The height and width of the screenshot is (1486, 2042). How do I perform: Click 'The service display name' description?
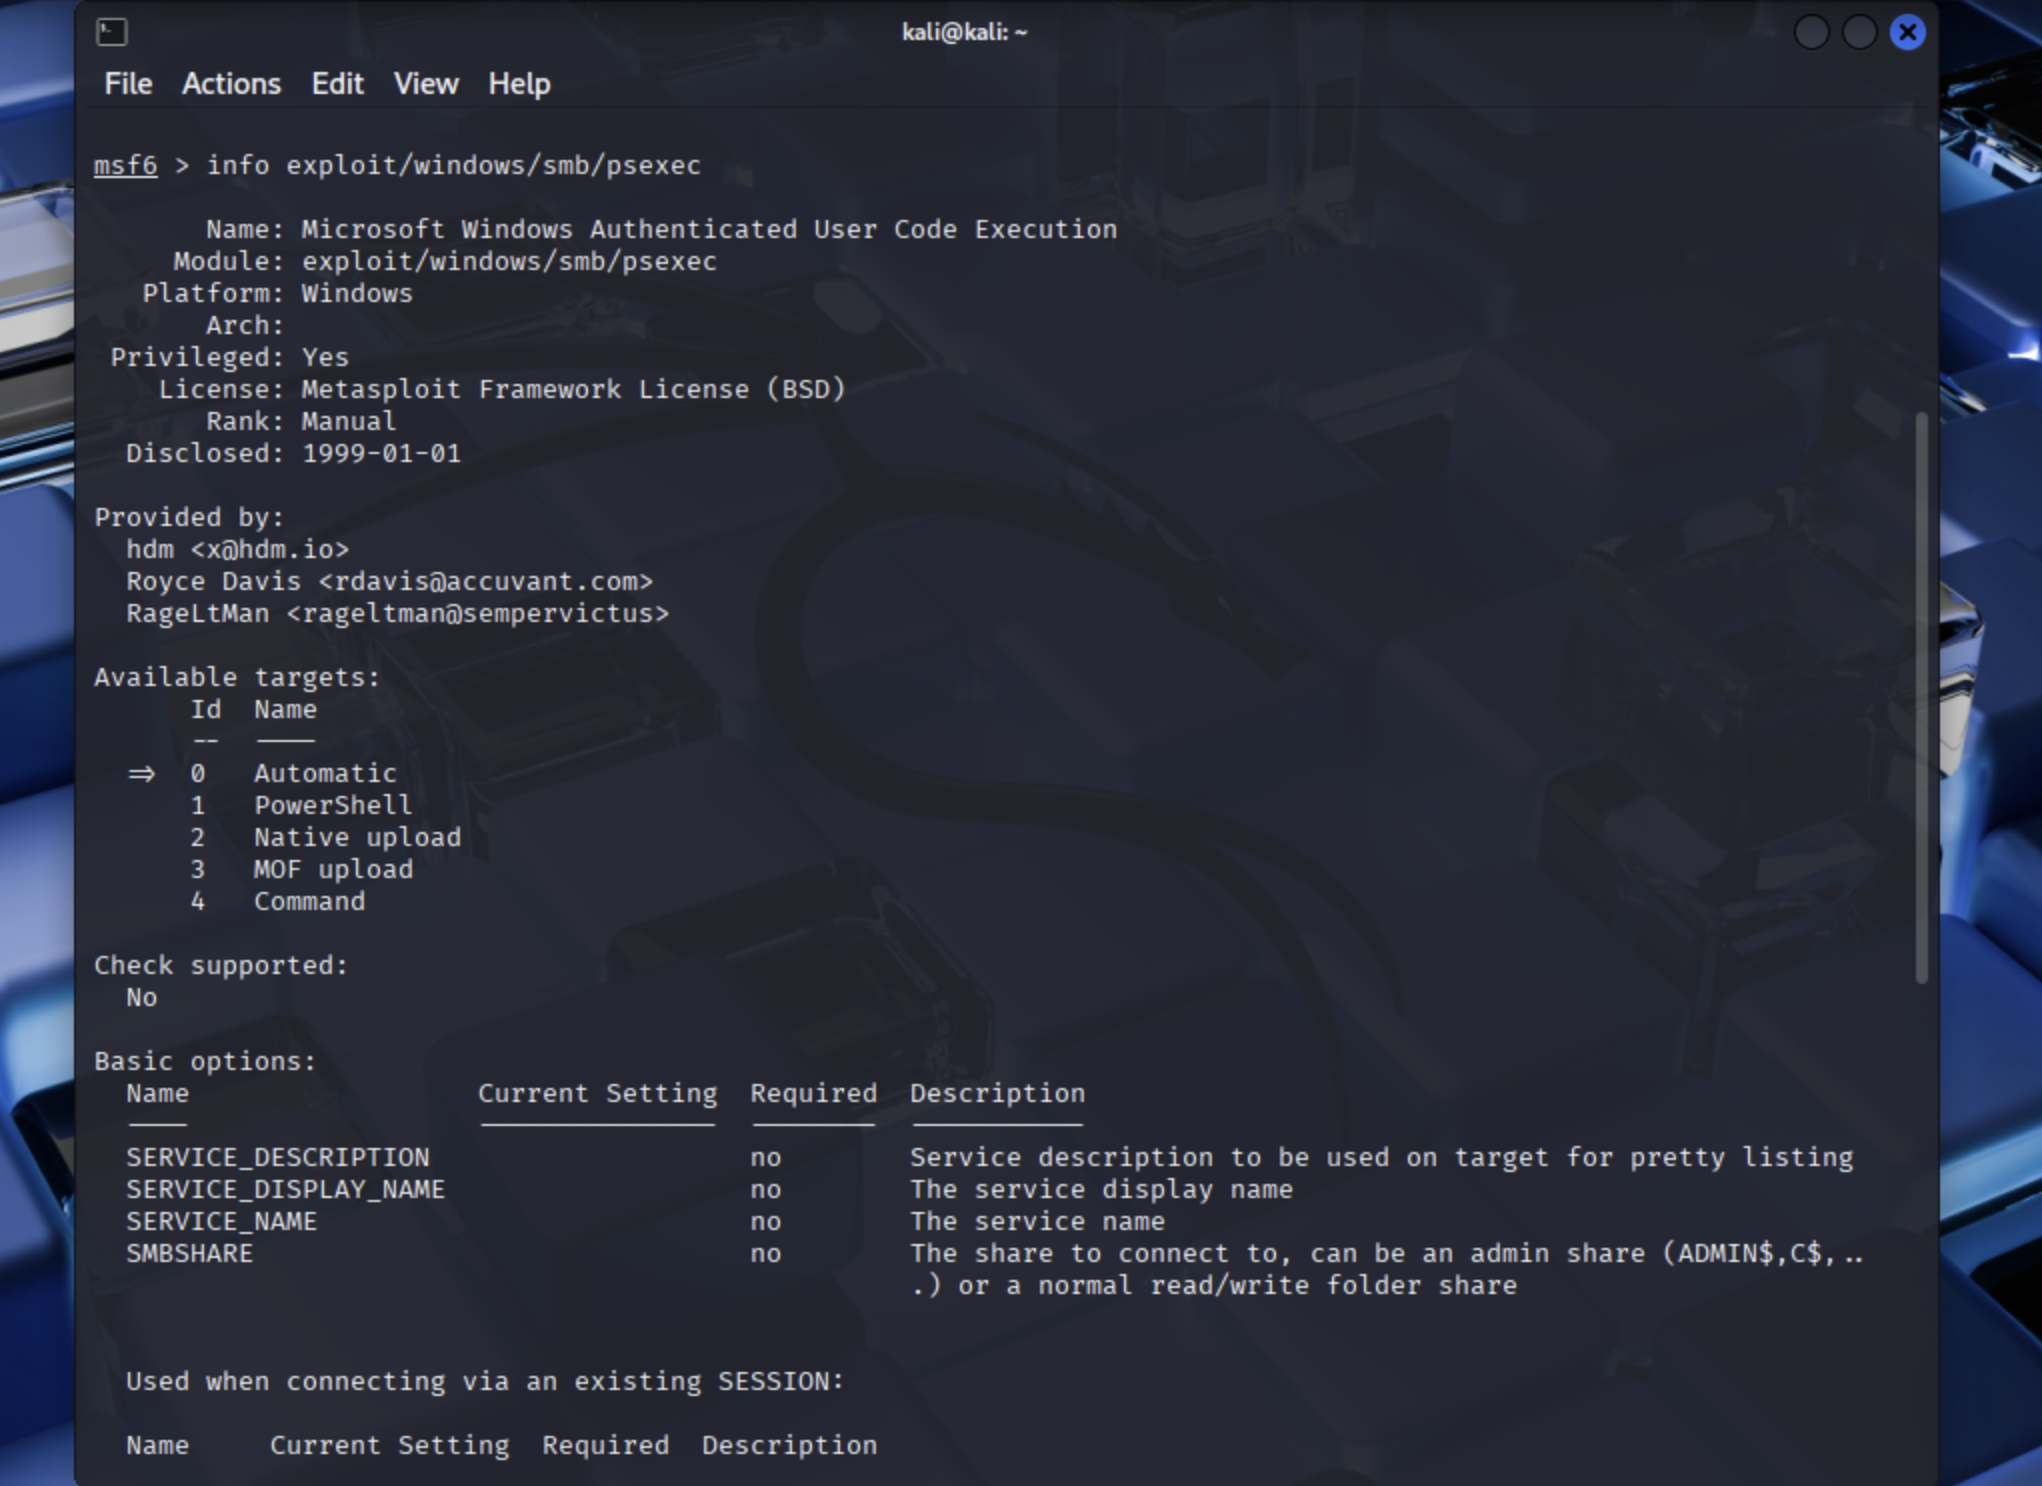[x=1101, y=1189]
